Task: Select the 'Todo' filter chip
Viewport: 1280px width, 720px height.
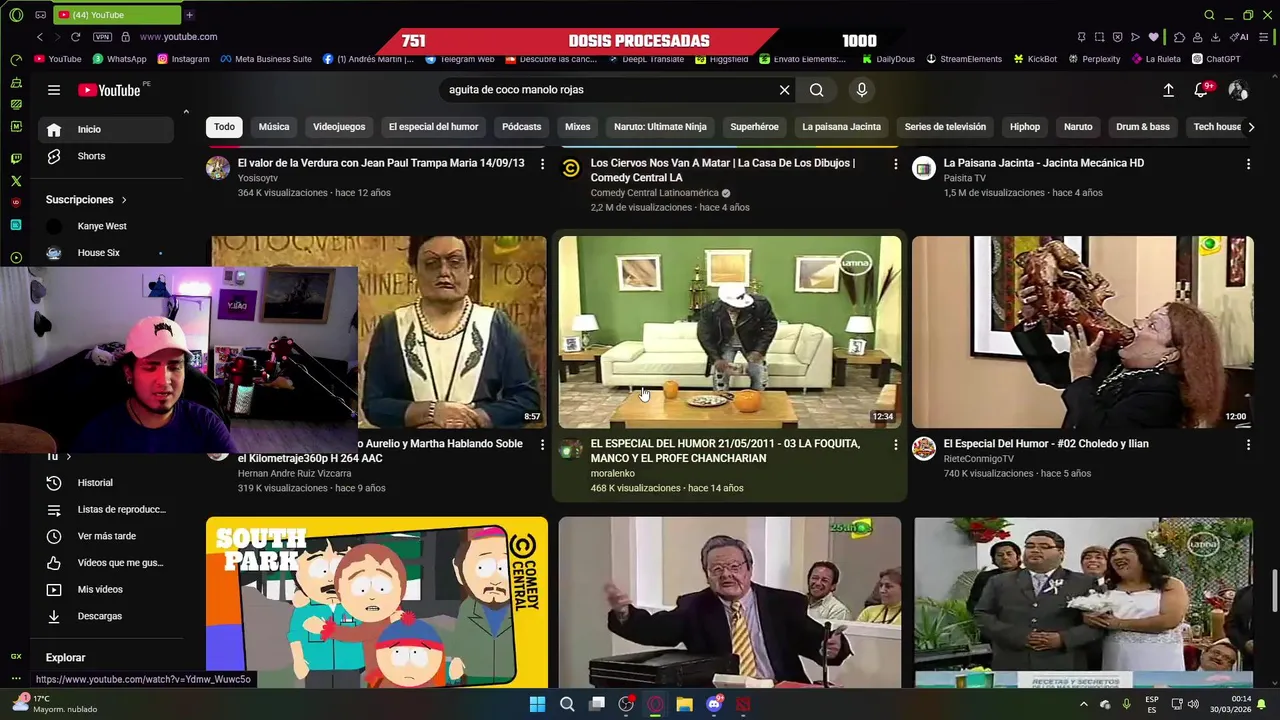Action: 224,127
